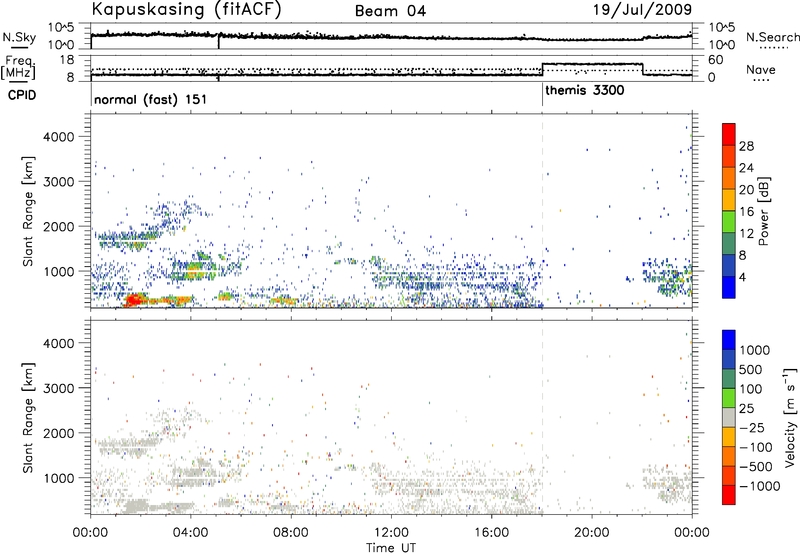The width and height of the screenshot is (800, 554).
Task: Click the dashed 18:00 marker in power panel
Action: [x=542, y=211]
